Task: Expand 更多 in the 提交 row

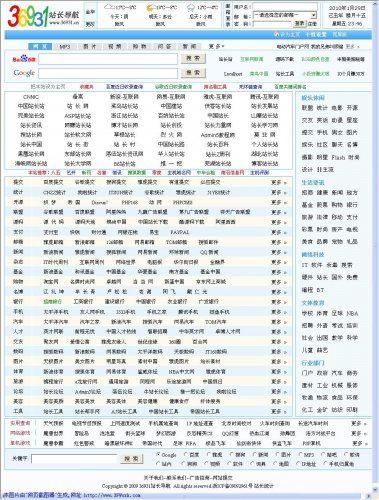Action: (x=279, y=182)
